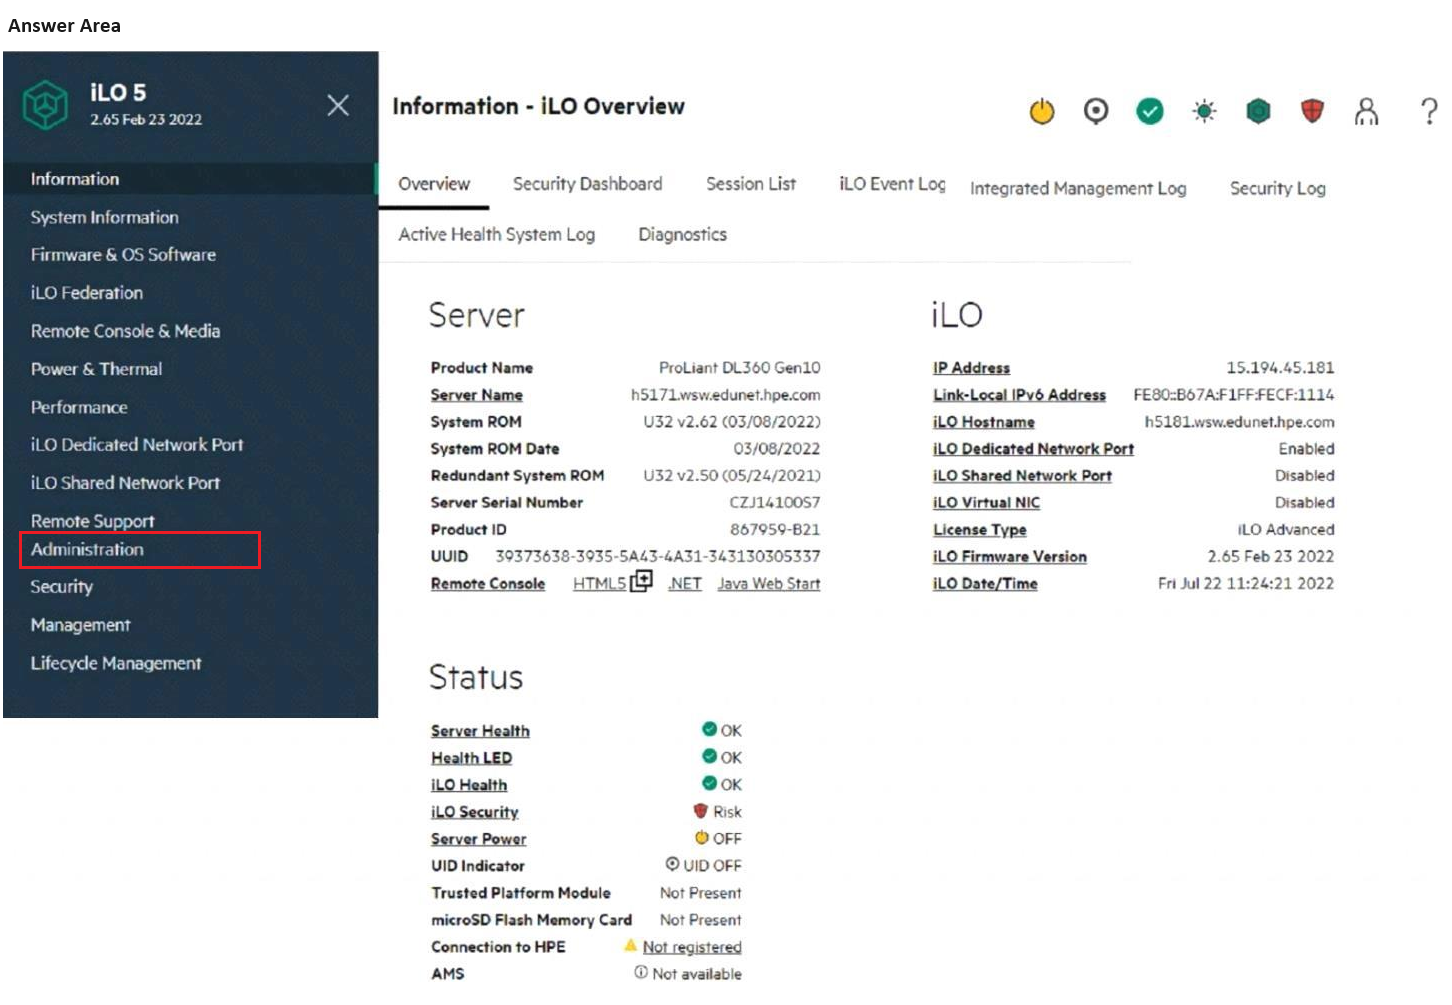1452x1005 pixels.
Task: Click the iLO Security Risk shield icon
Action: point(700,810)
